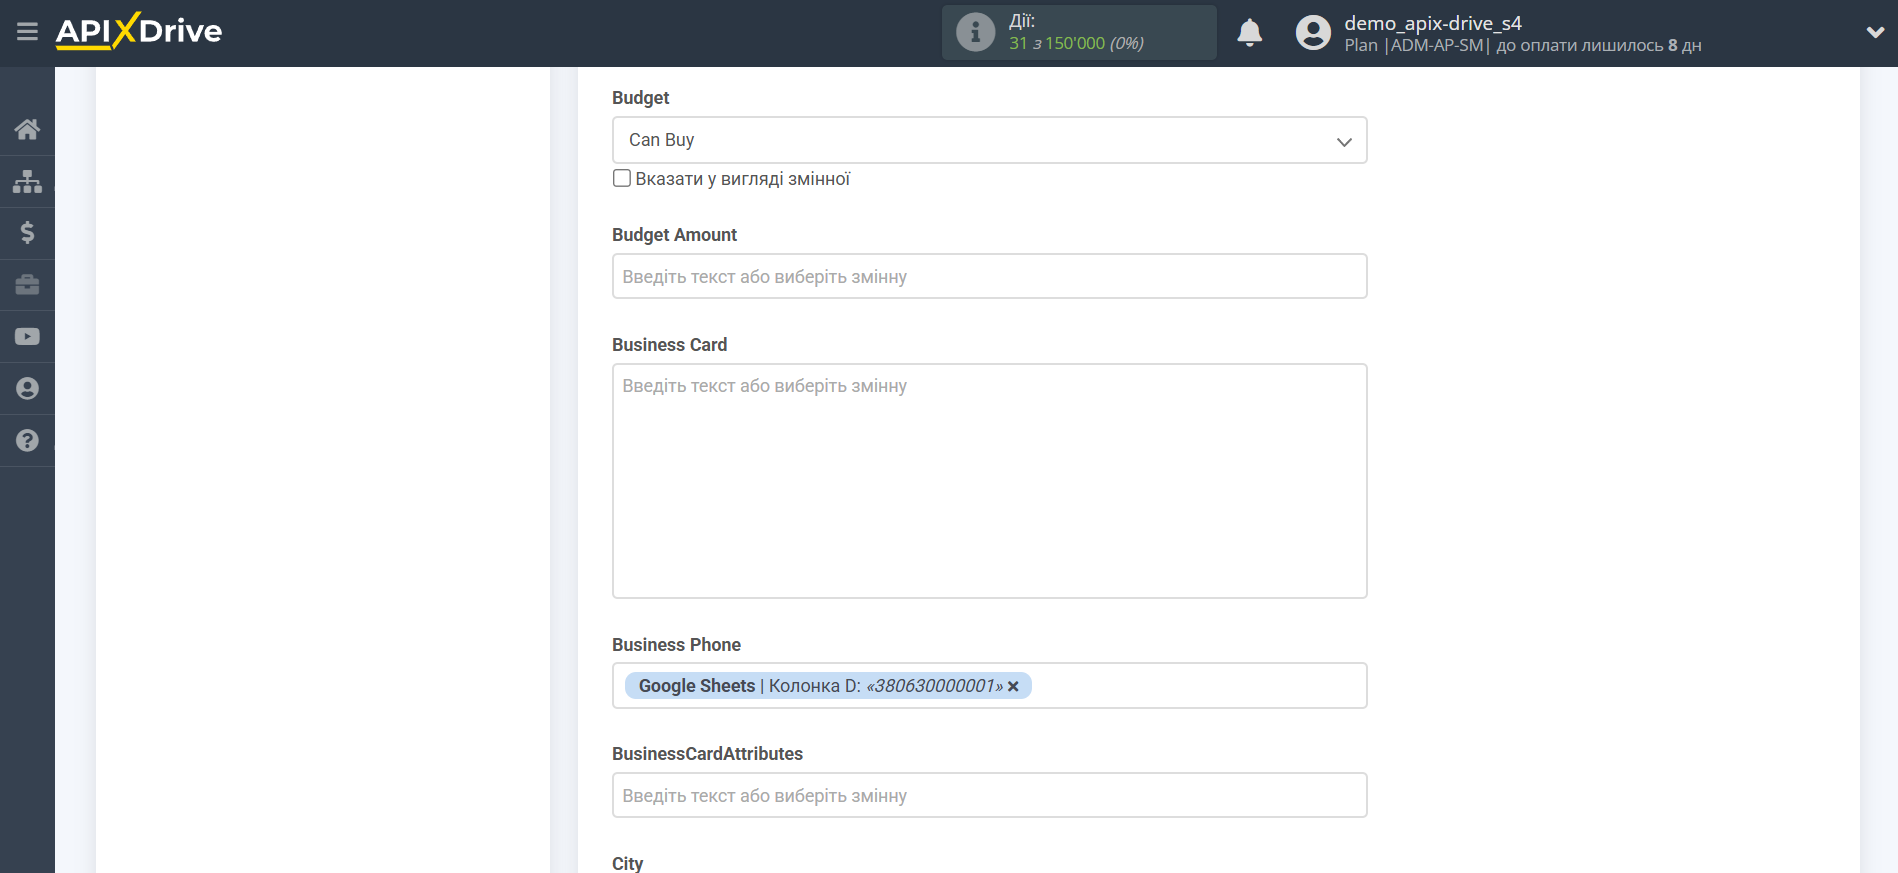
Task: Focus the BusinessCardAttributes input field
Action: pyautogui.click(x=989, y=795)
